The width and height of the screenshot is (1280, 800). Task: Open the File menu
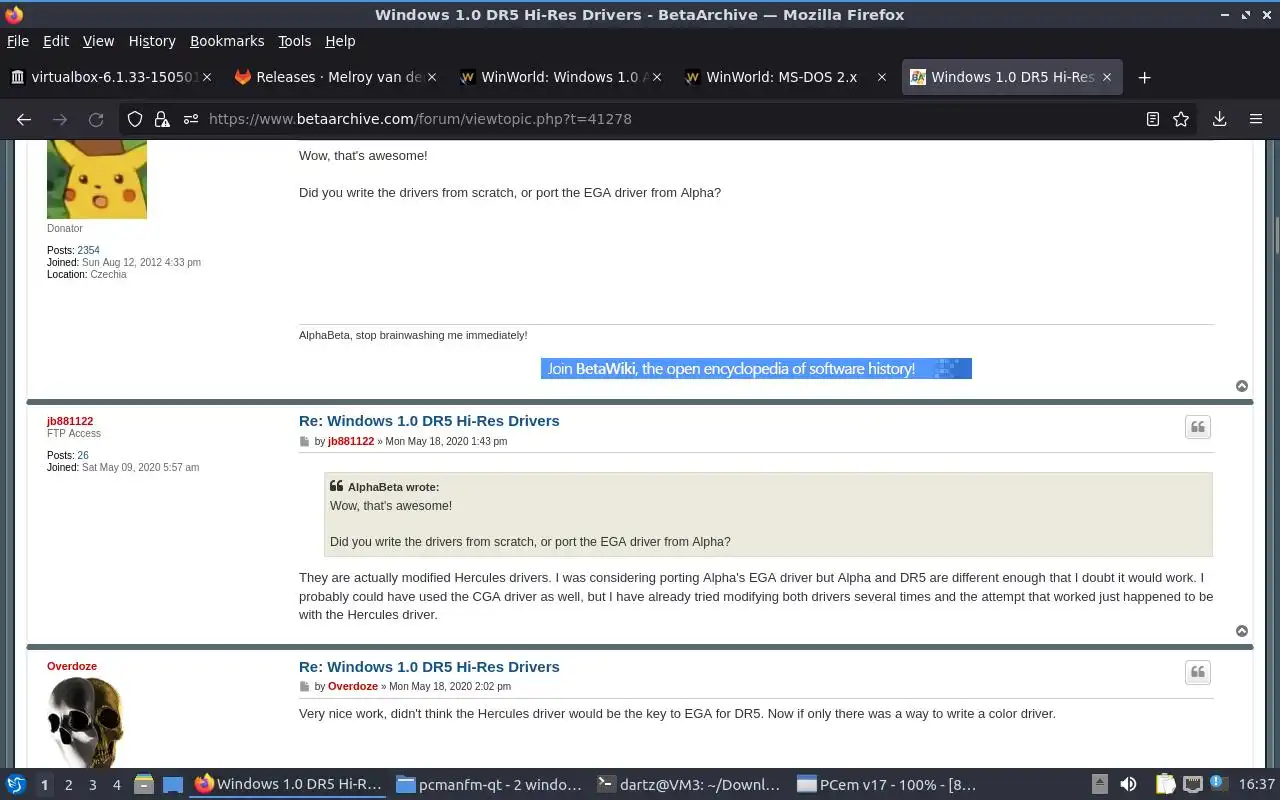tap(18, 41)
